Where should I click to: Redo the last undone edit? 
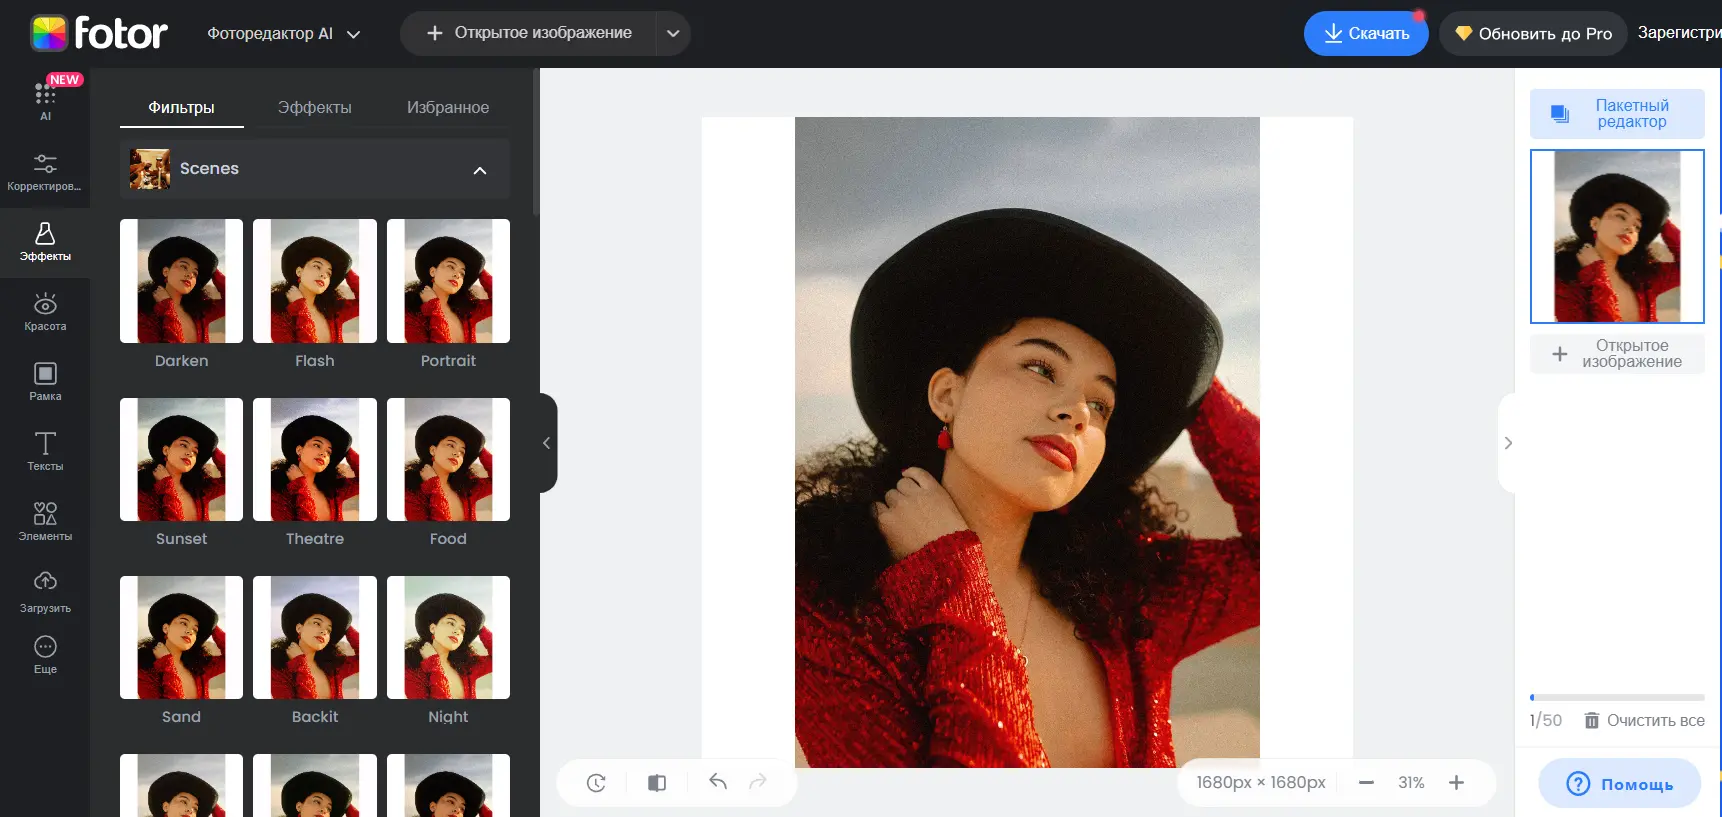point(758,782)
